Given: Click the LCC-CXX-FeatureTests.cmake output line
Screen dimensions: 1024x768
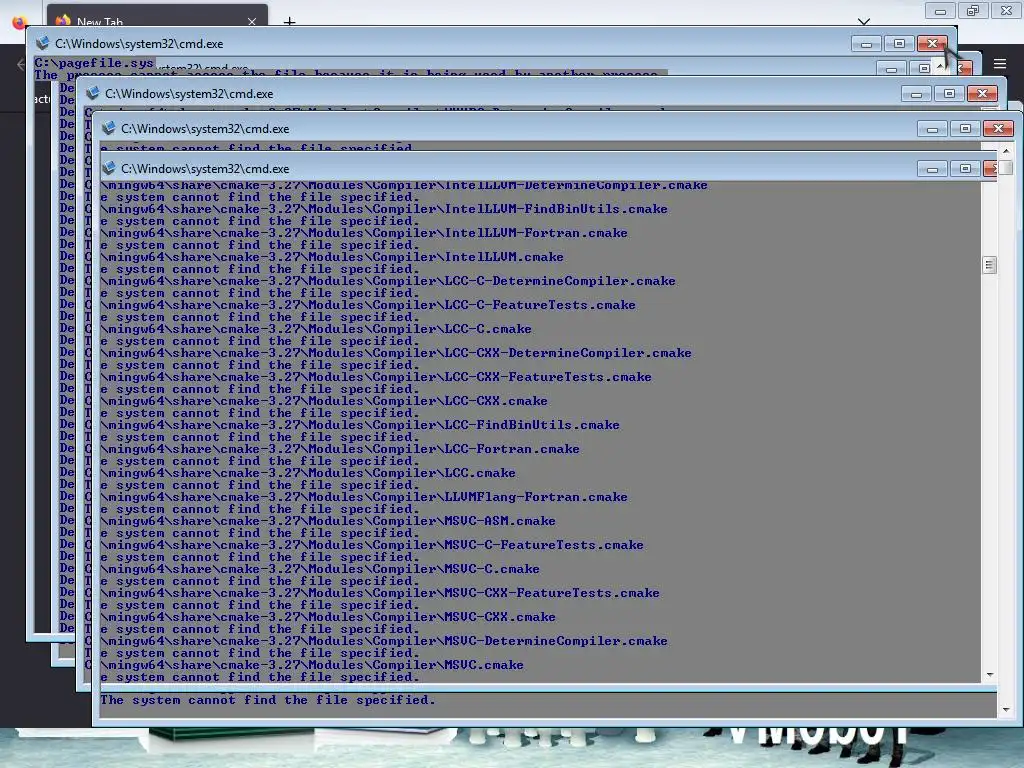Looking at the screenshot, I should (x=376, y=377).
